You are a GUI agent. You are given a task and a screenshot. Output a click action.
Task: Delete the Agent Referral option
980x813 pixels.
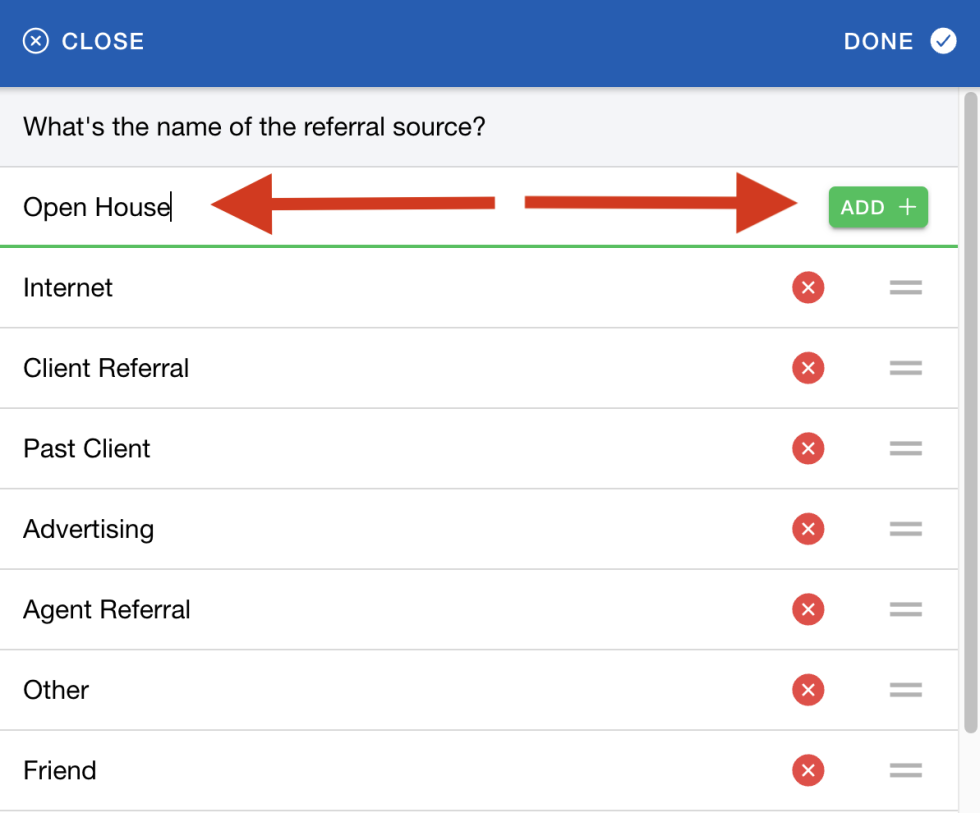coord(808,609)
